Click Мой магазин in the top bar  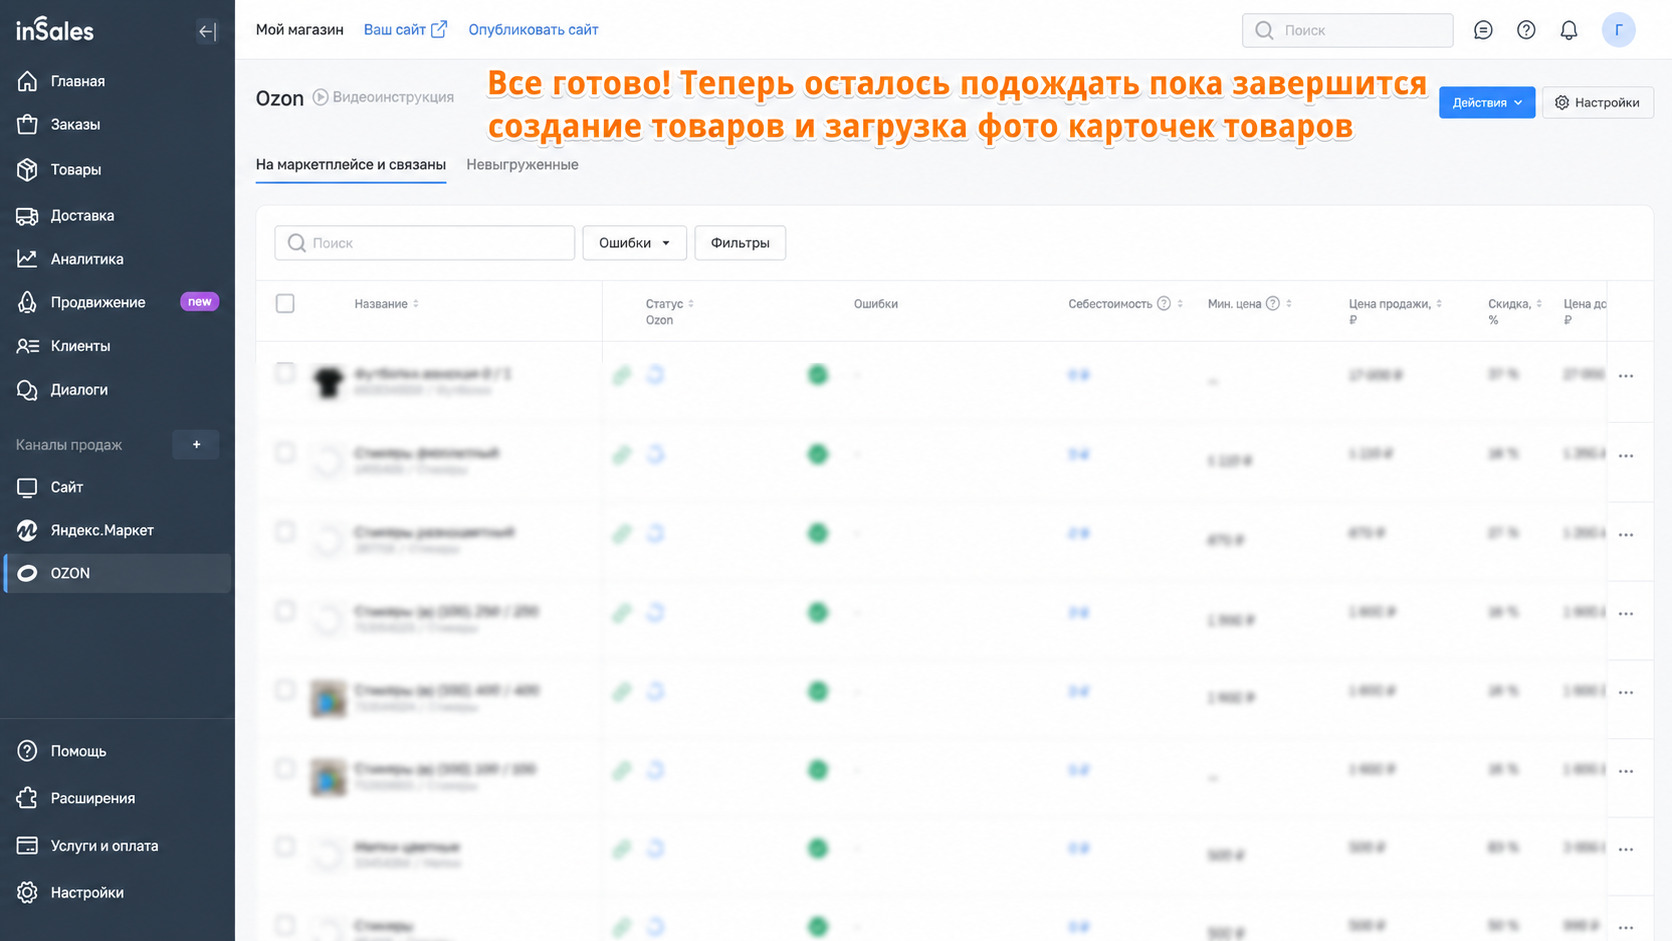[x=300, y=30]
